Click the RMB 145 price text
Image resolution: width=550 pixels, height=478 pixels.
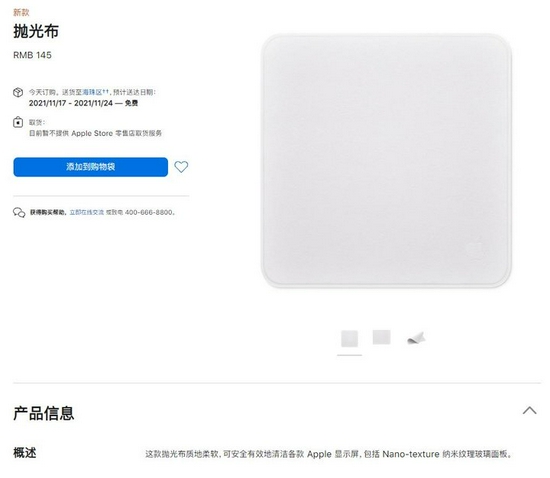(x=32, y=55)
